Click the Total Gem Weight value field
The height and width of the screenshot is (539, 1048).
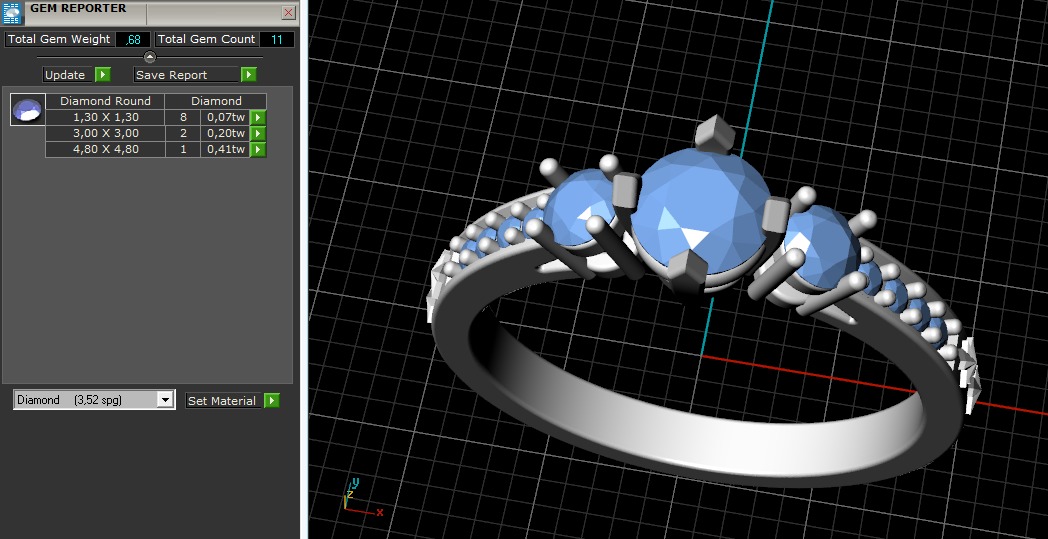coord(133,39)
